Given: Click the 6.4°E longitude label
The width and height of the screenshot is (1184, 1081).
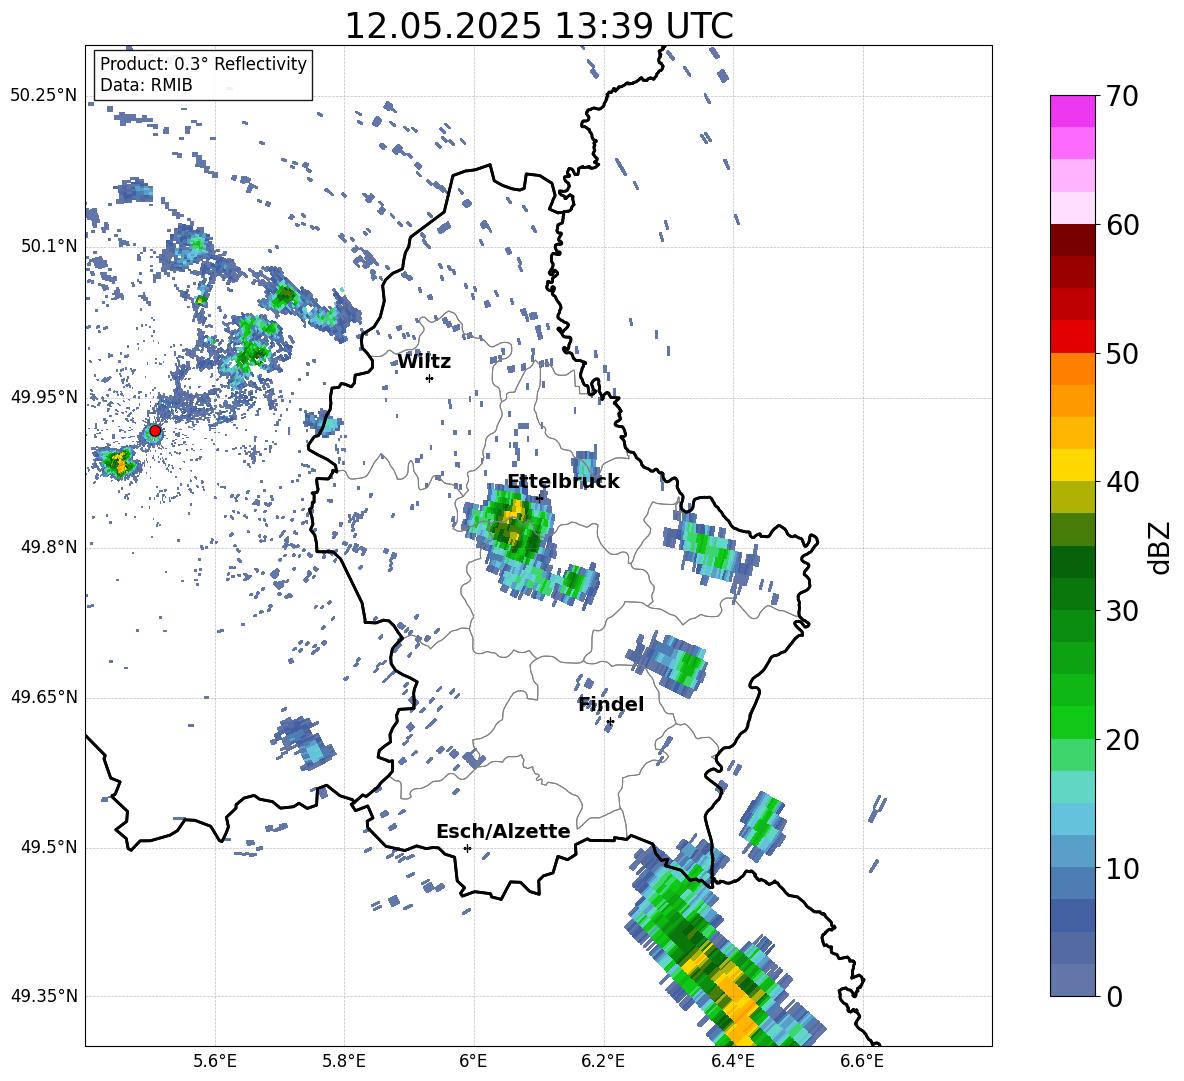Looking at the screenshot, I should [x=733, y=1061].
